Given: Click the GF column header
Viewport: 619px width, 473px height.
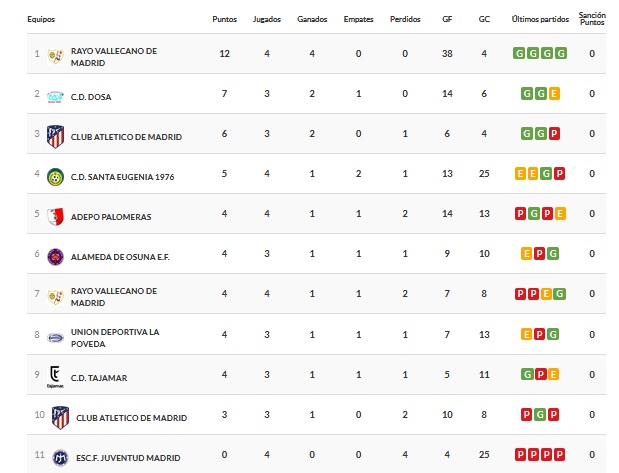Looking at the screenshot, I should coord(447,19).
